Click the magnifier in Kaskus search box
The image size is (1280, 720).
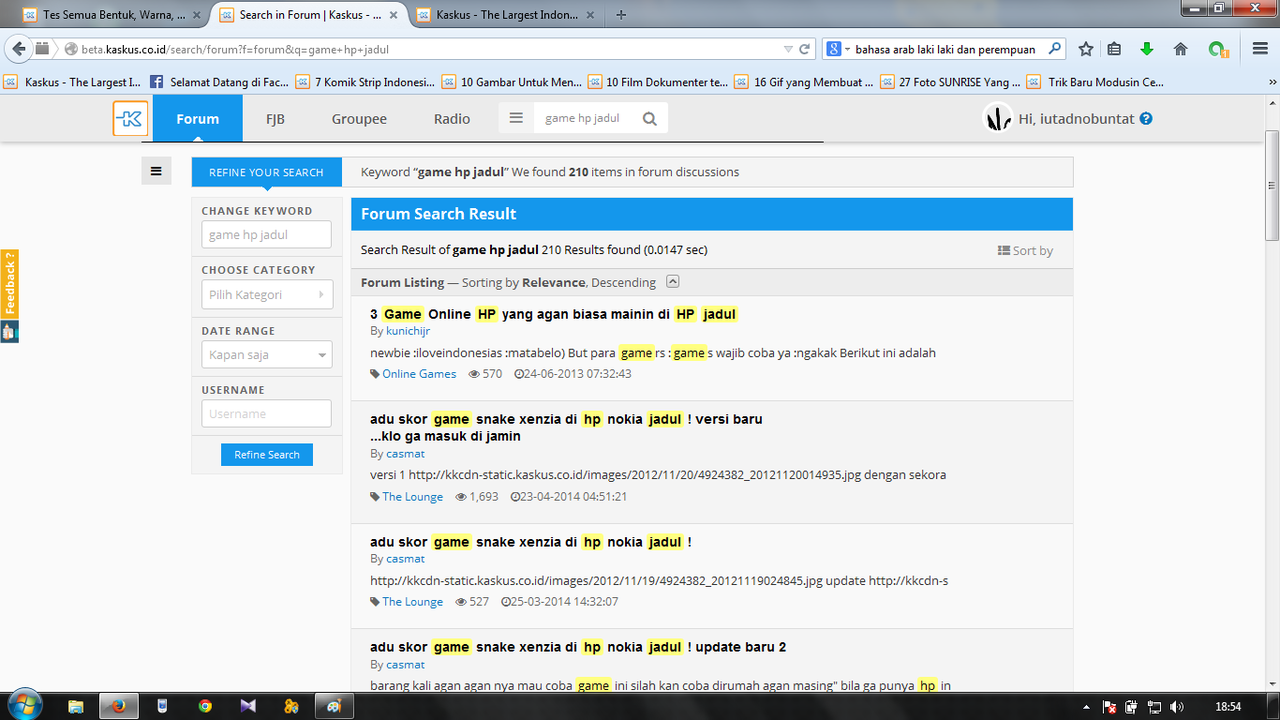(650, 118)
